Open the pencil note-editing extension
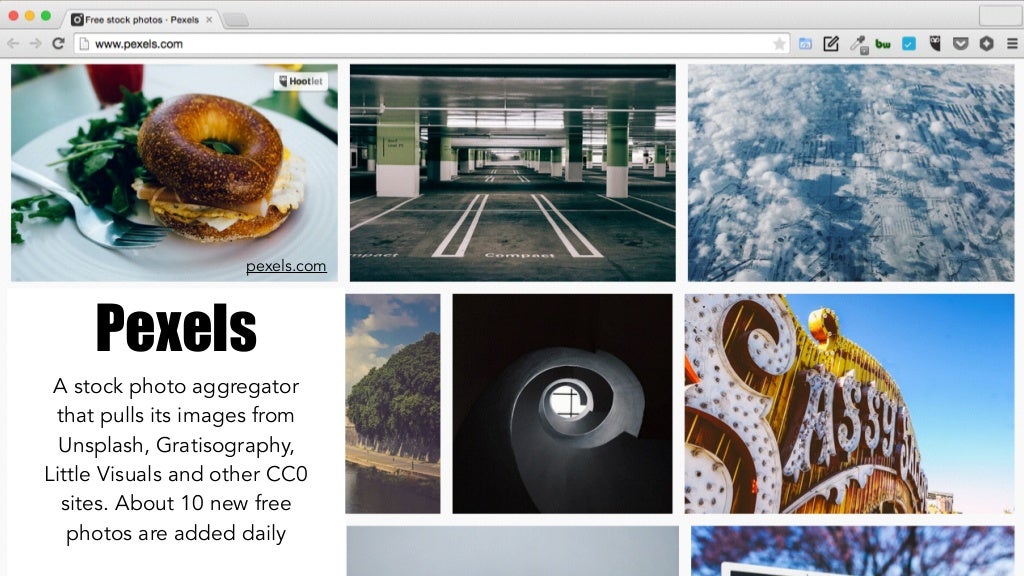 click(831, 44)
